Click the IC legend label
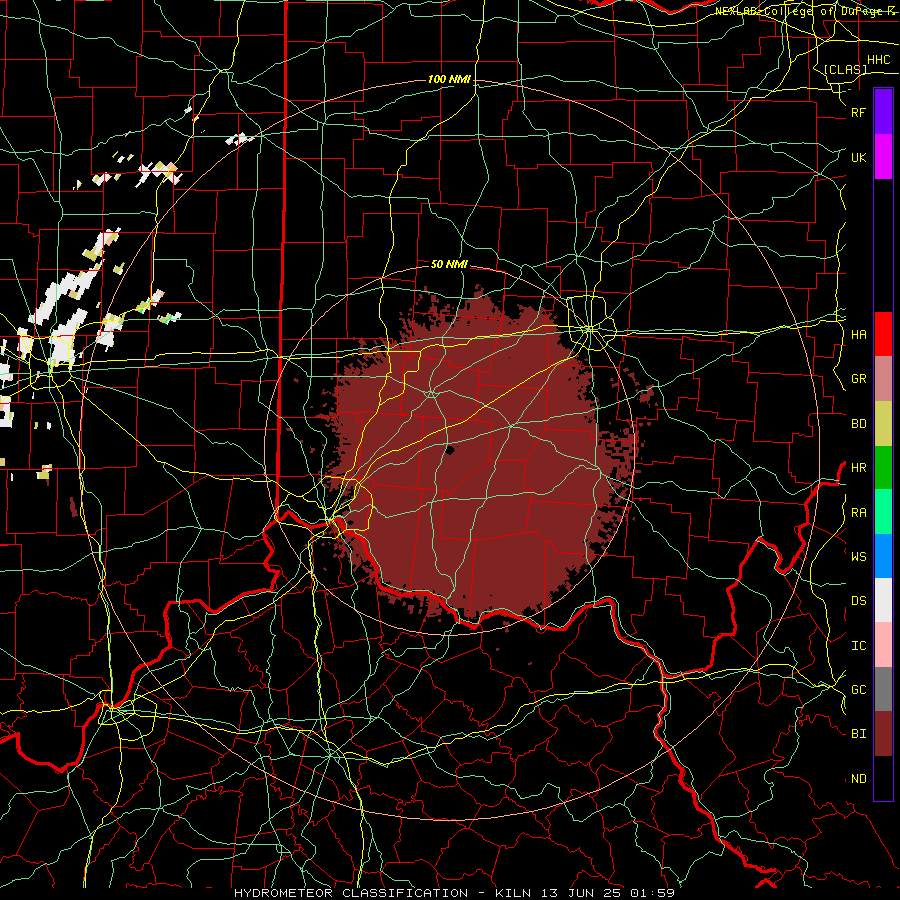This screenshot has width=900, height=900. pos(858,645)
